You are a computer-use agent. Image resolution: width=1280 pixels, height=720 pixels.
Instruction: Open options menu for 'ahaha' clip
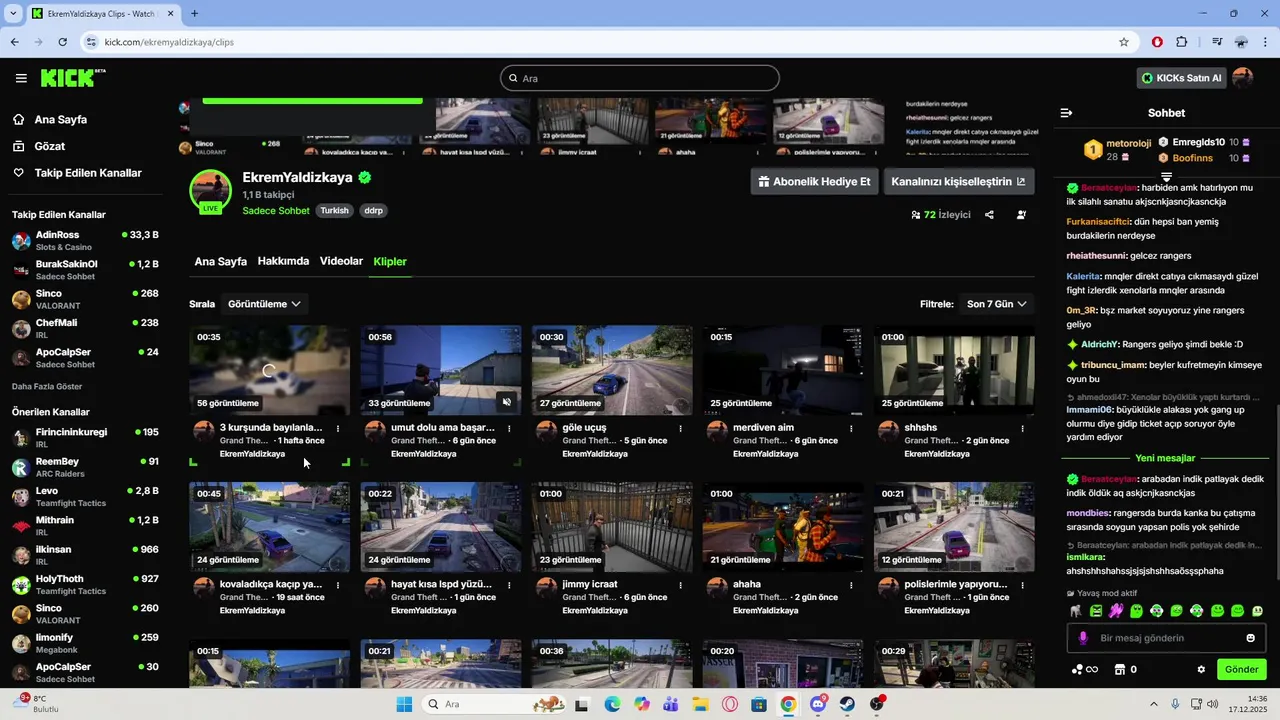coord(851,585)
